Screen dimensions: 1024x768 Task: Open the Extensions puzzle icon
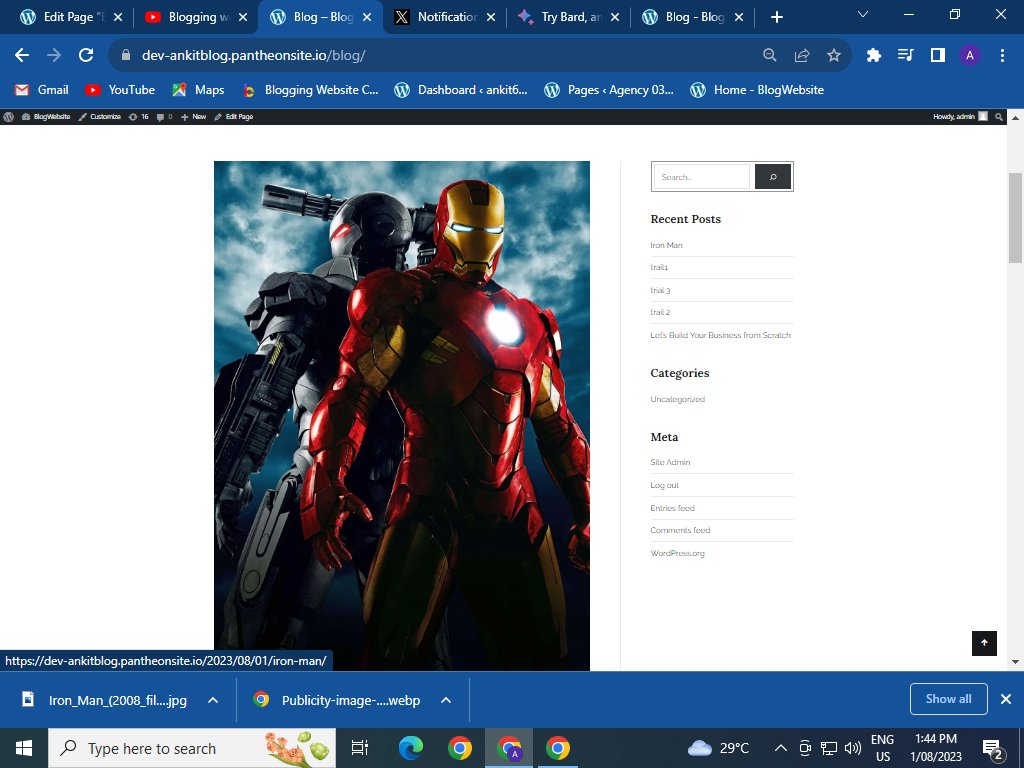(874, 56)
